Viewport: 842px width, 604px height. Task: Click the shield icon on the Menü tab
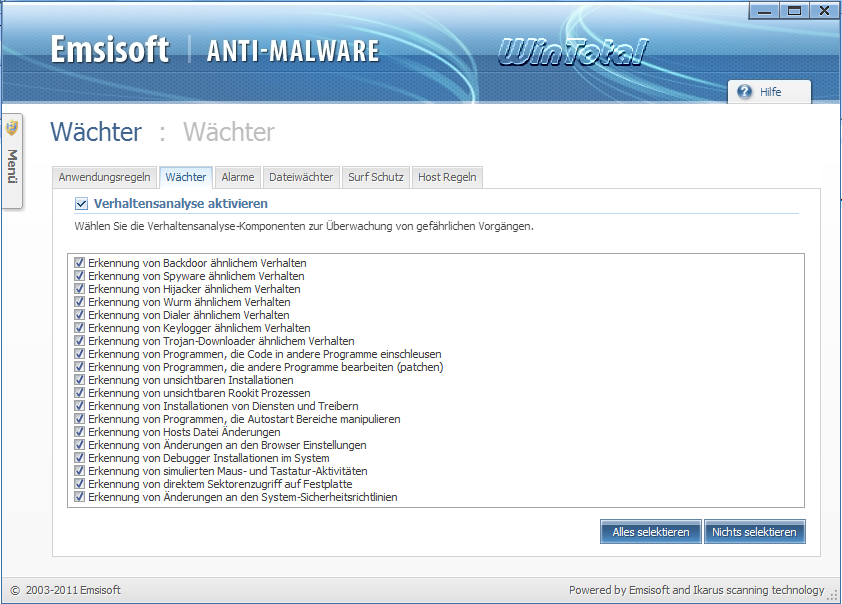tap(12, 128)
